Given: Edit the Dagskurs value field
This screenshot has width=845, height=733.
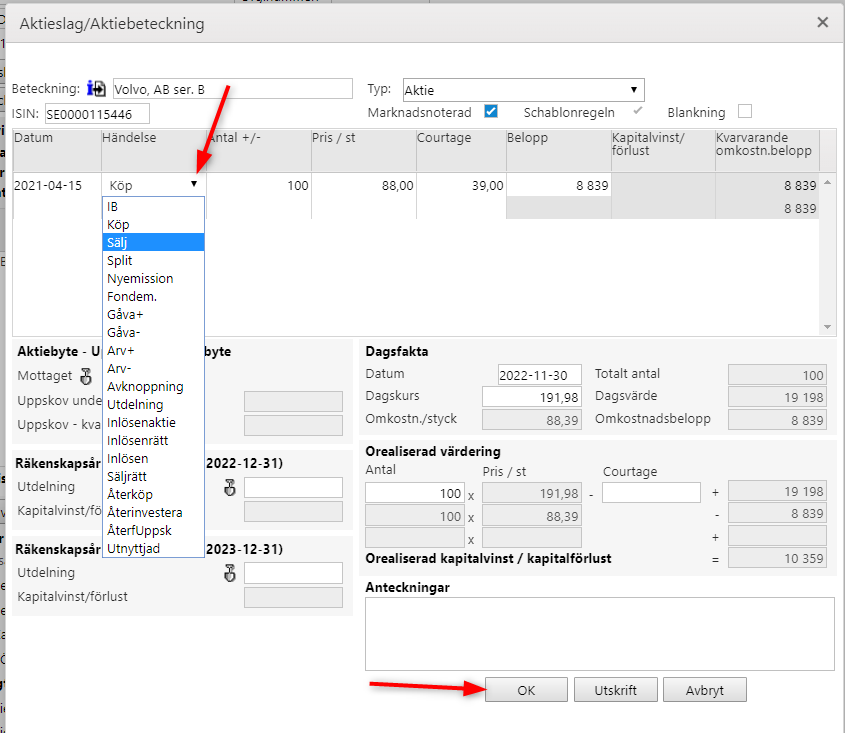Looking at the screenshot, I should tap(532, 397).
